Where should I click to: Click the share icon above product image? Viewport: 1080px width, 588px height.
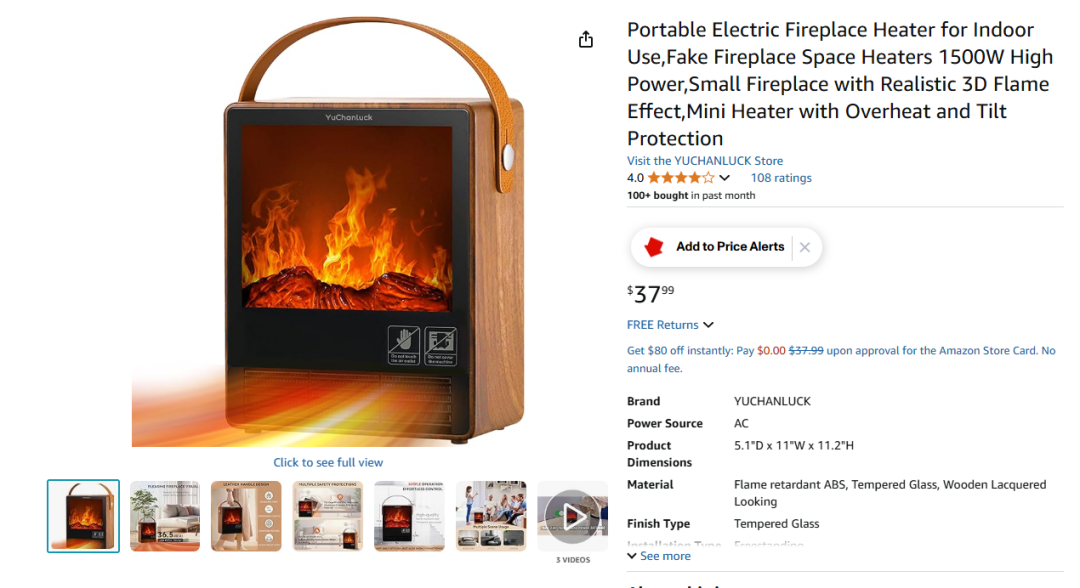585,40
